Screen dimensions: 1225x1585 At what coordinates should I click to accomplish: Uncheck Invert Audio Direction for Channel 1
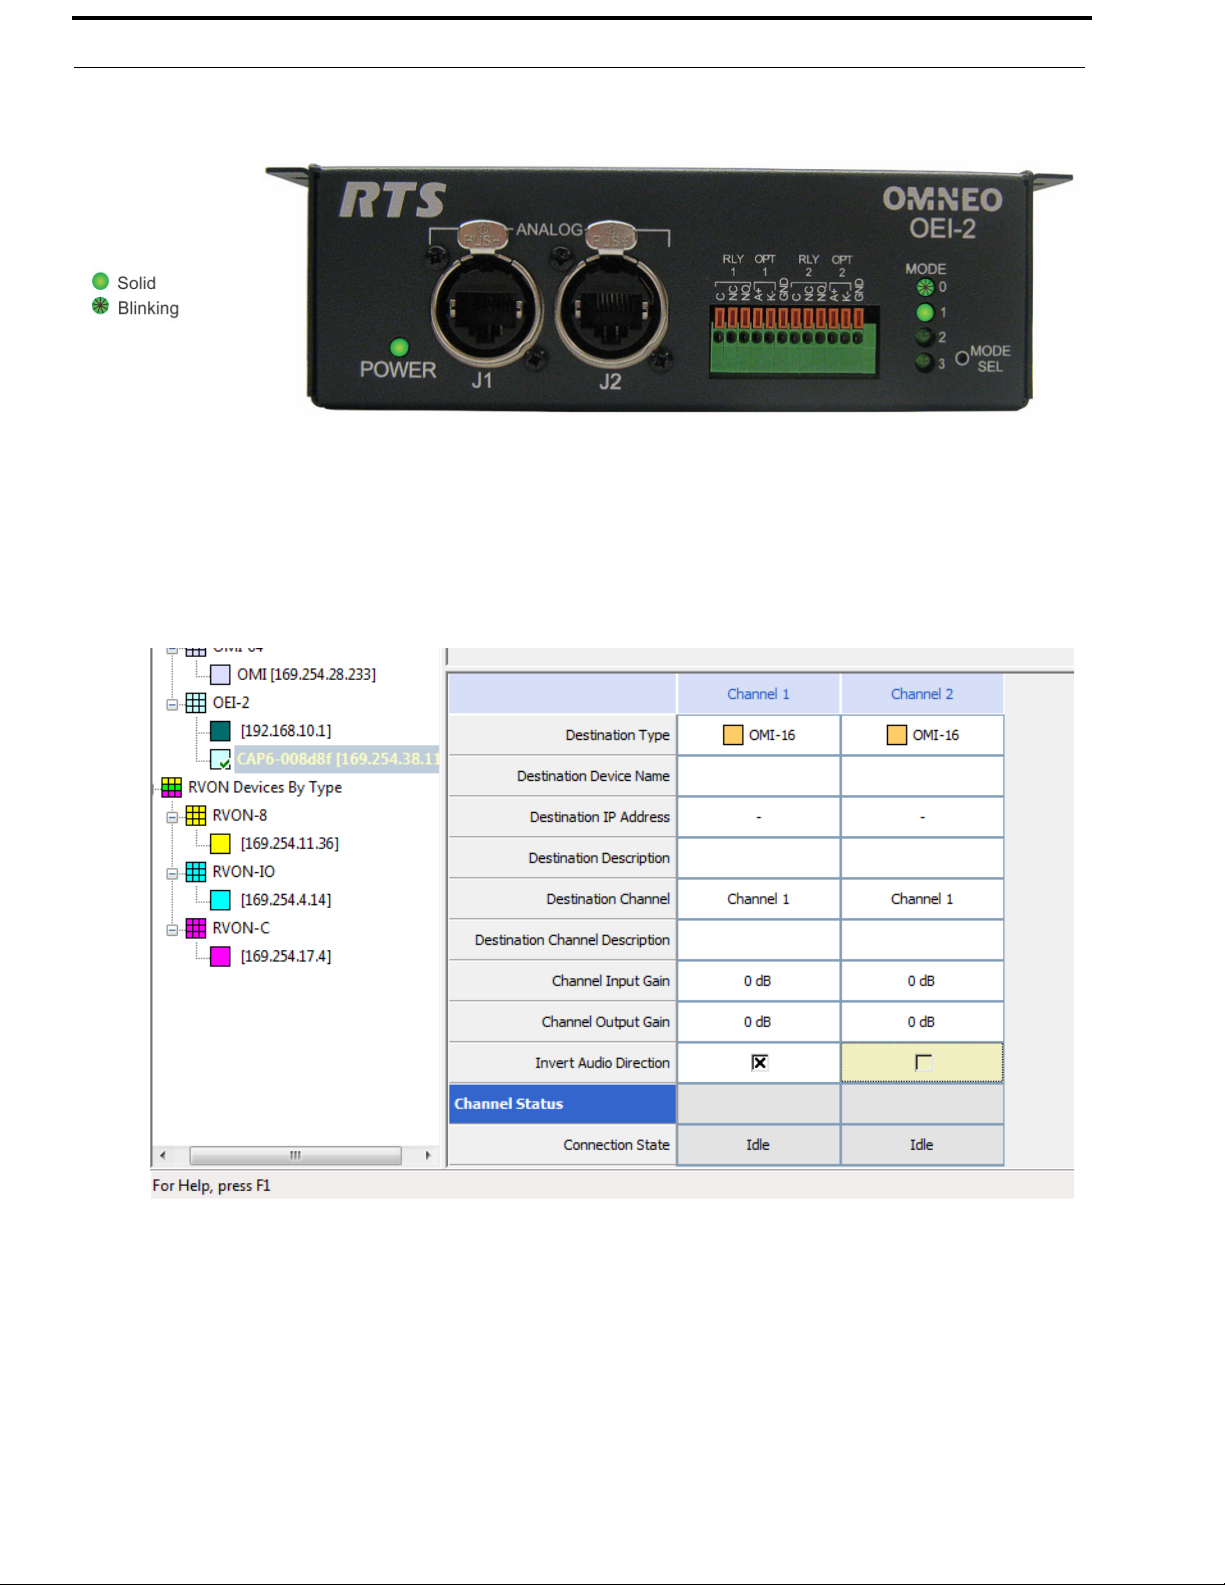(x=759, y=1062)
